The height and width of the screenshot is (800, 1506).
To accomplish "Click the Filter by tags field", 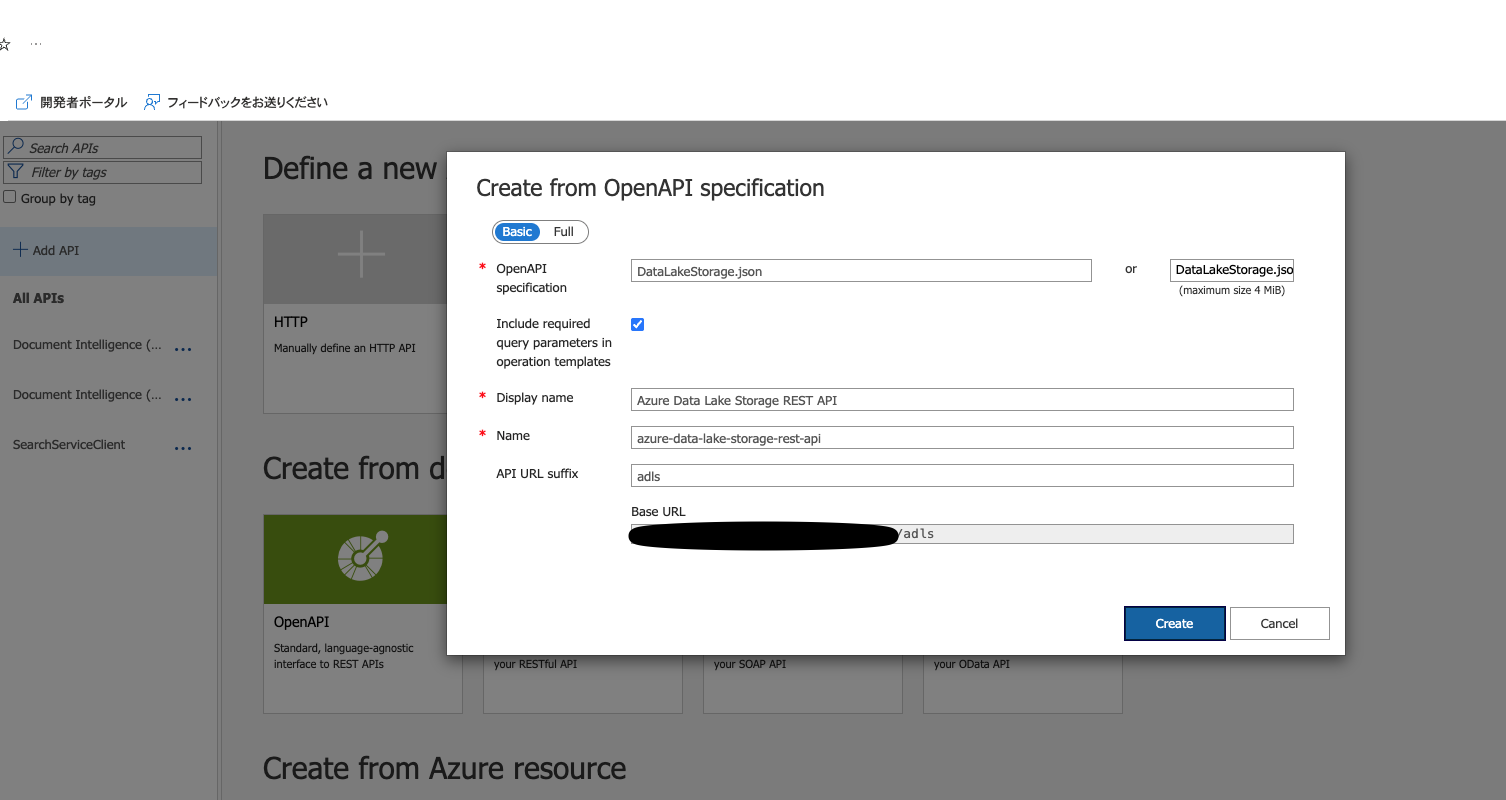I will [103, 172].
